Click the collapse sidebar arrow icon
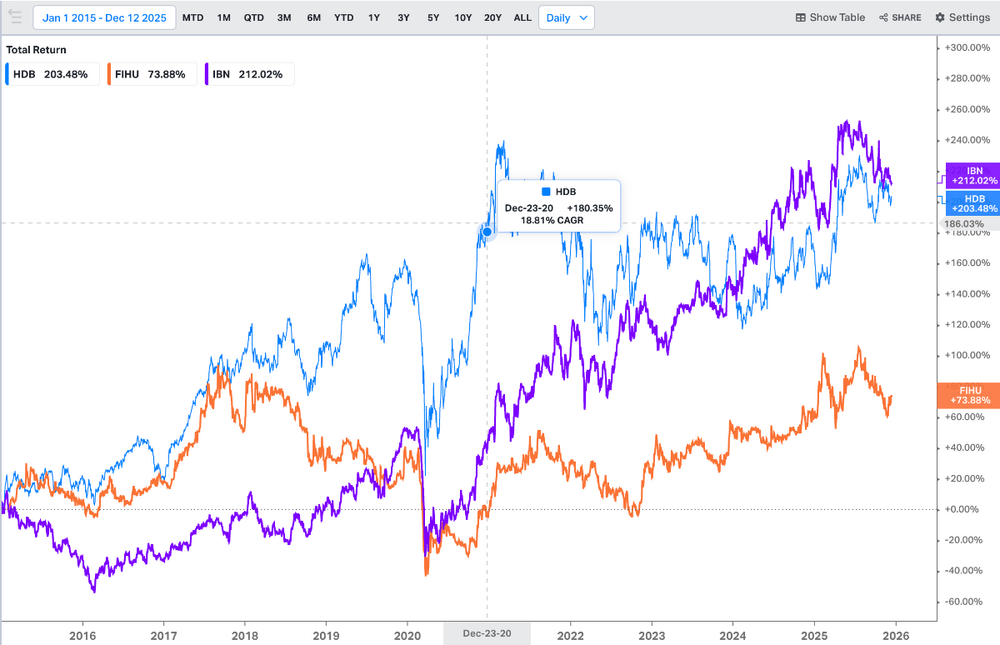 [14, 17]
